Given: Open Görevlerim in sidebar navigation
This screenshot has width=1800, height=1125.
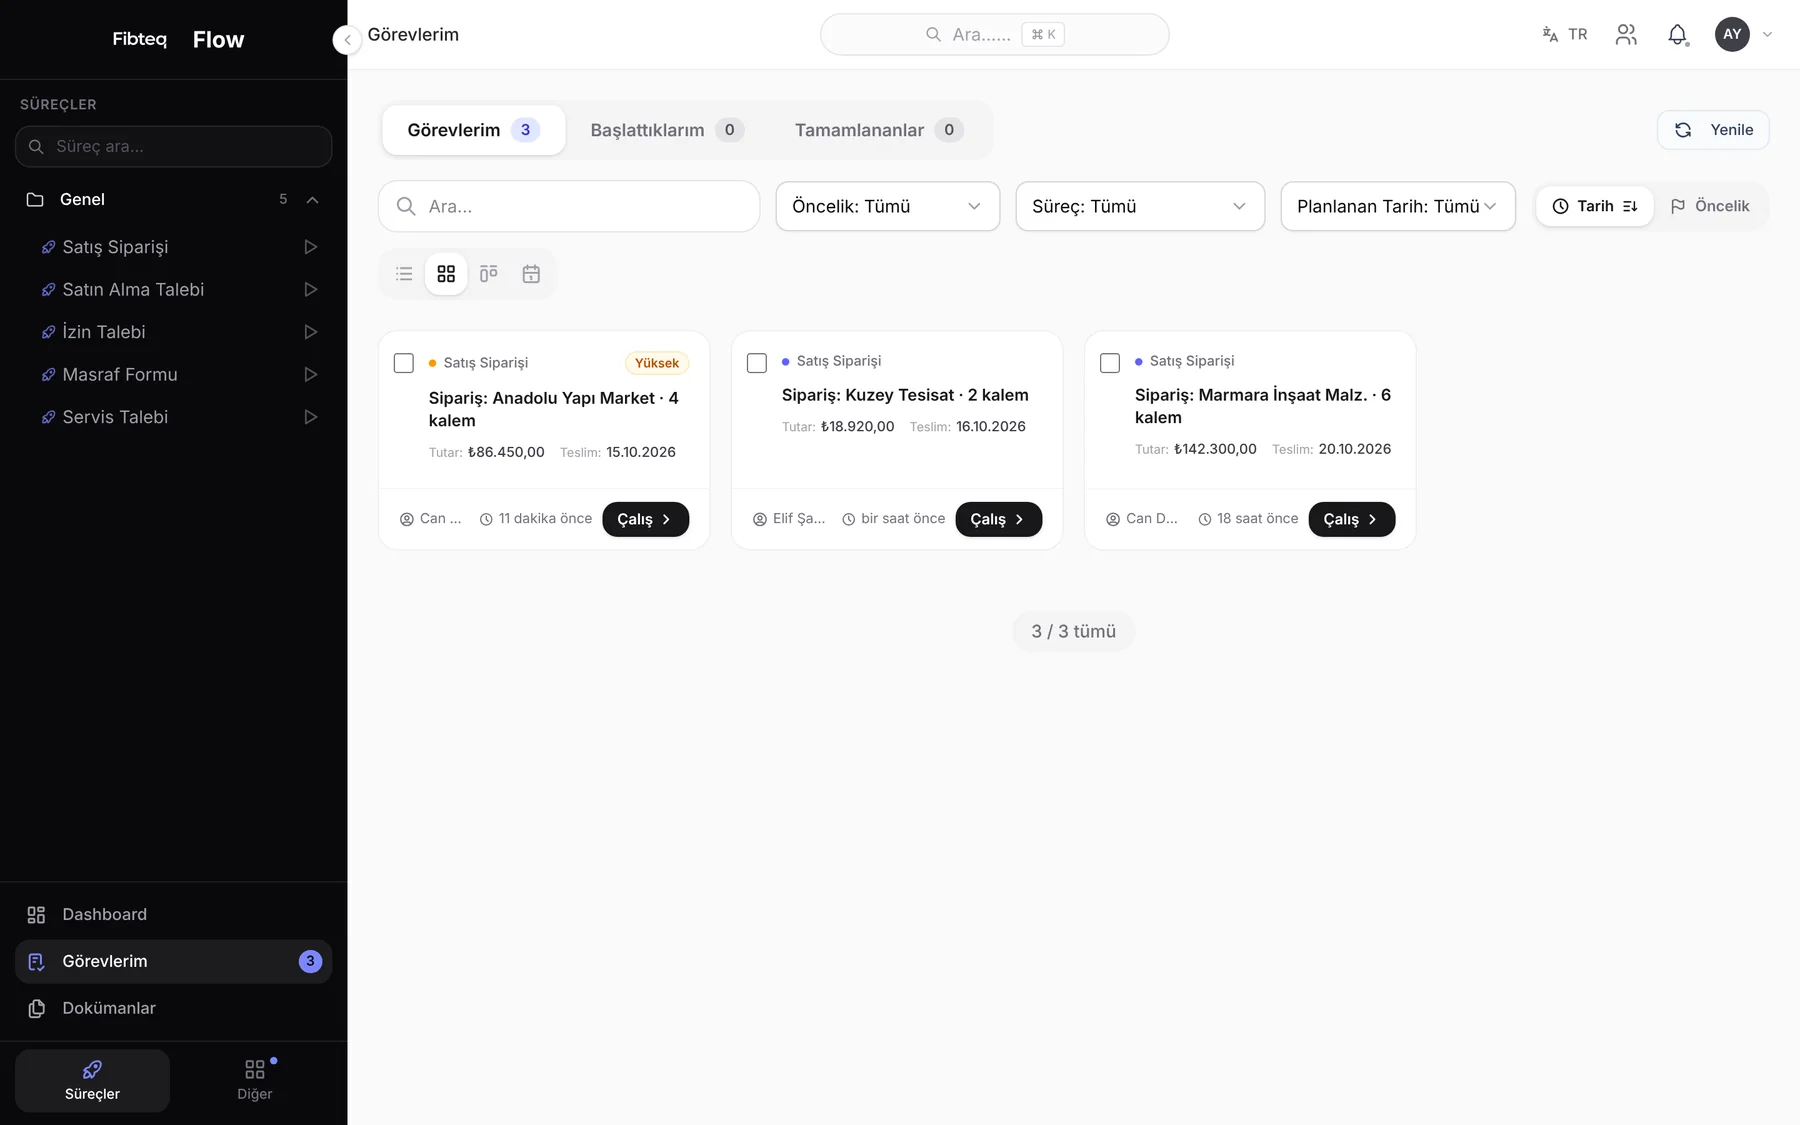Looking at the screenshot, I should pos(173,962).
